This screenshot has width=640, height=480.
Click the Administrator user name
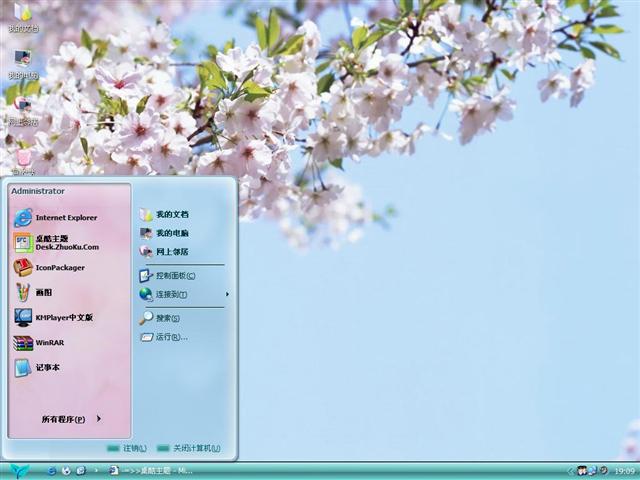(x=38, y=191)
